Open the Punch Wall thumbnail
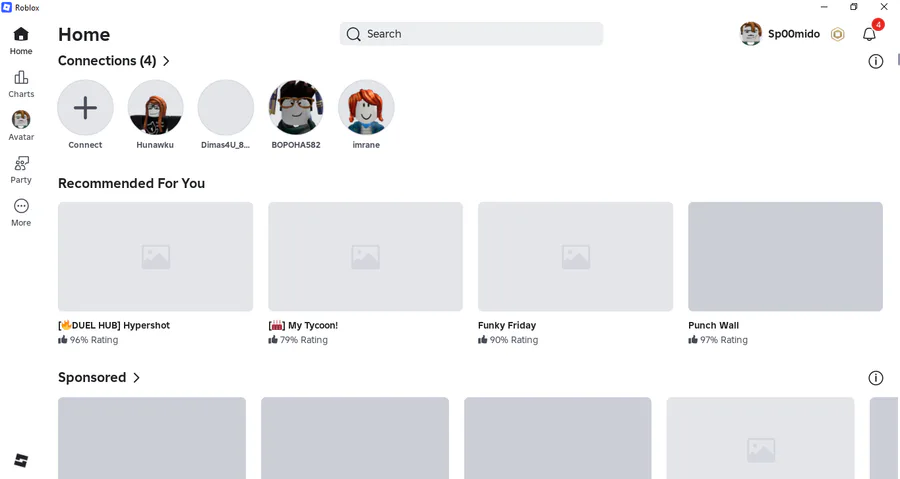 point(786,256)
